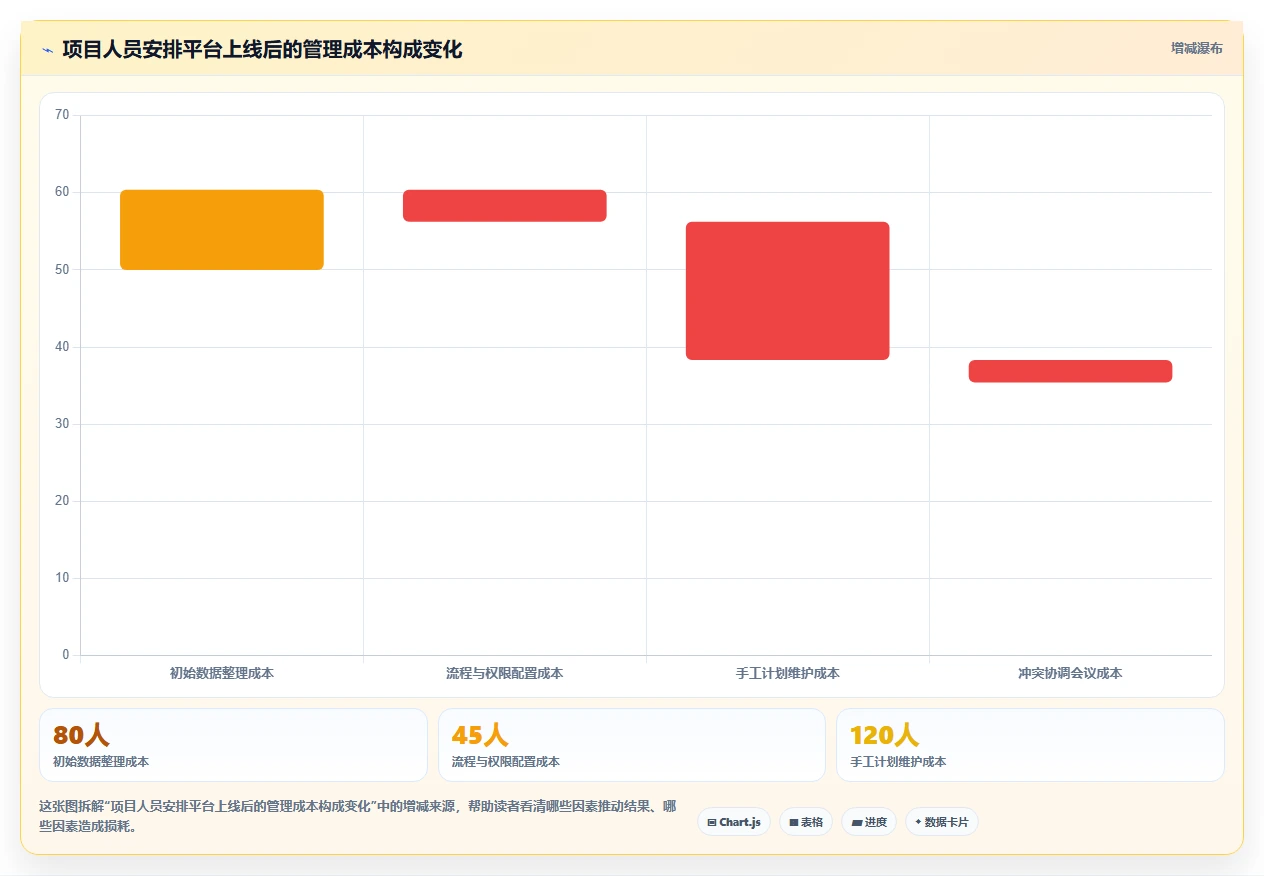
Task: Click the icon inside the Chart.js tag
Action: 712,823
